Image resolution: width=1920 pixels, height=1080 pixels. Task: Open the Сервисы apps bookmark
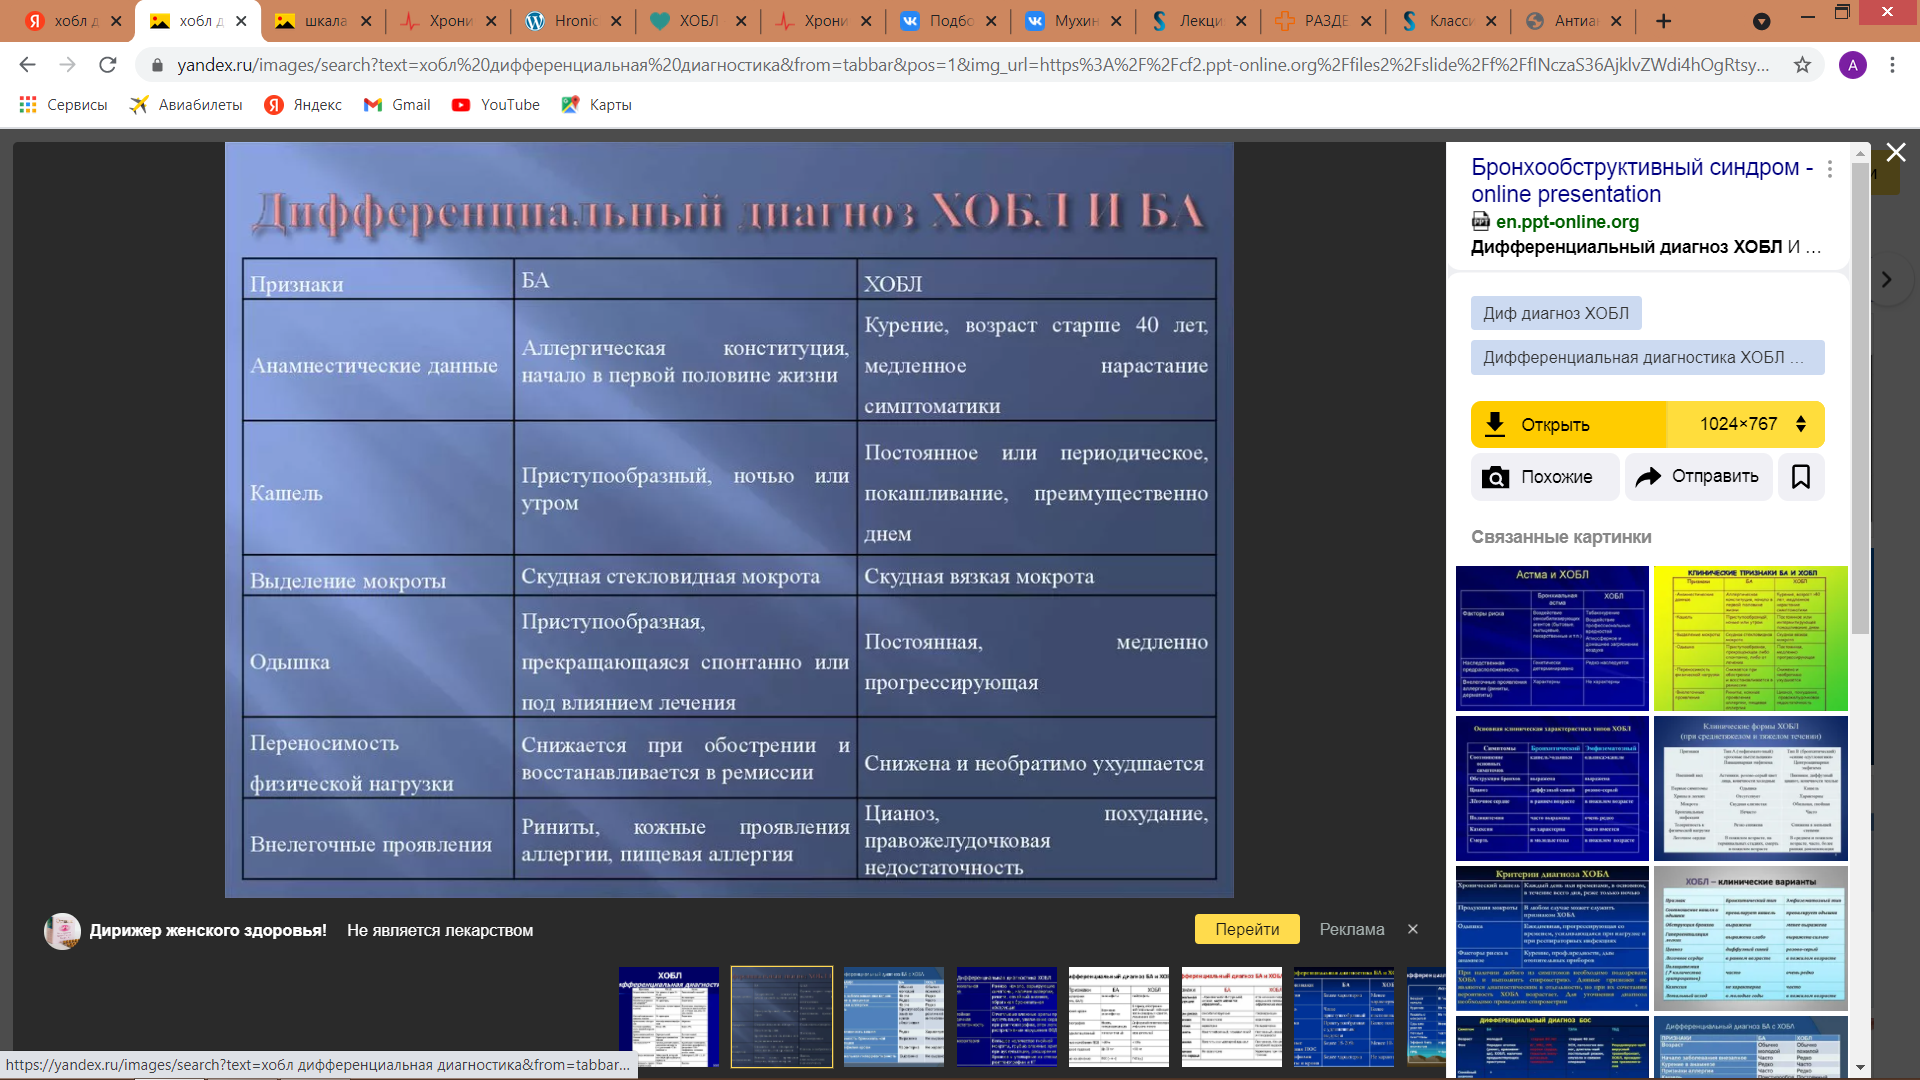click(x=63, y=105)
